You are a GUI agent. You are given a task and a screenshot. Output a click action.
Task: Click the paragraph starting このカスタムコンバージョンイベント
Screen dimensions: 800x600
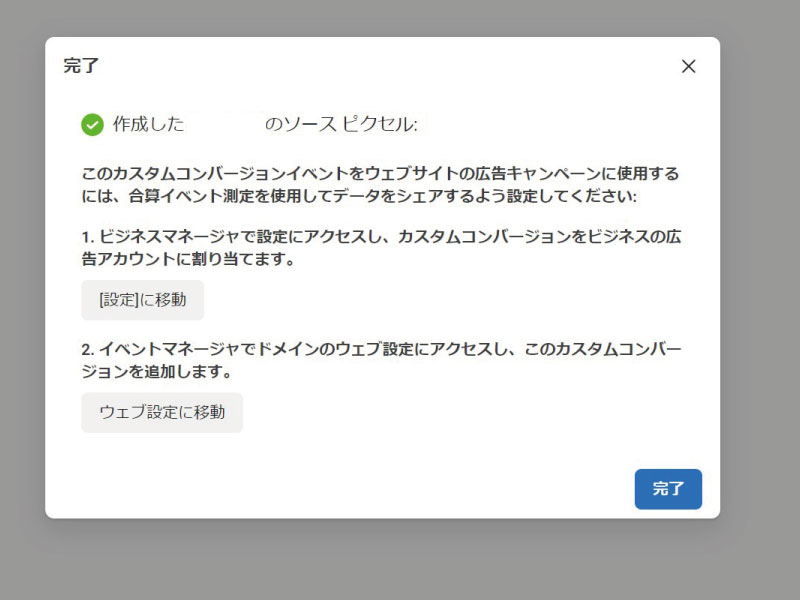(x=380, y=185)
